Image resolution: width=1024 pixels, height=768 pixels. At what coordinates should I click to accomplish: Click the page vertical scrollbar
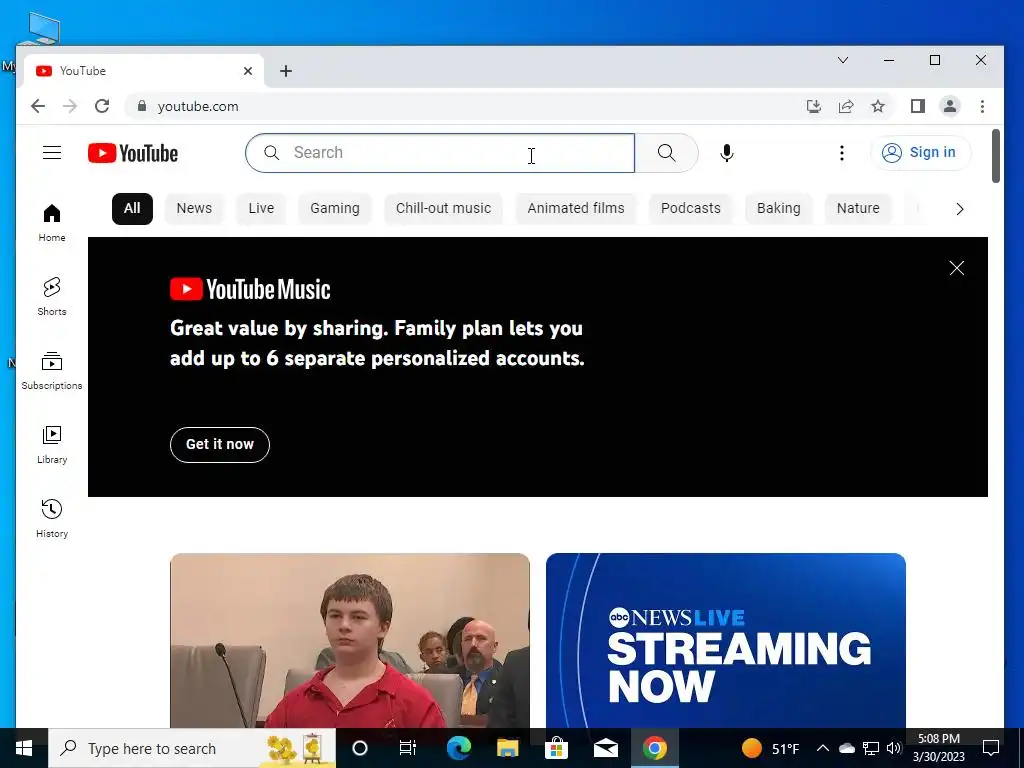tap(996, 157)
